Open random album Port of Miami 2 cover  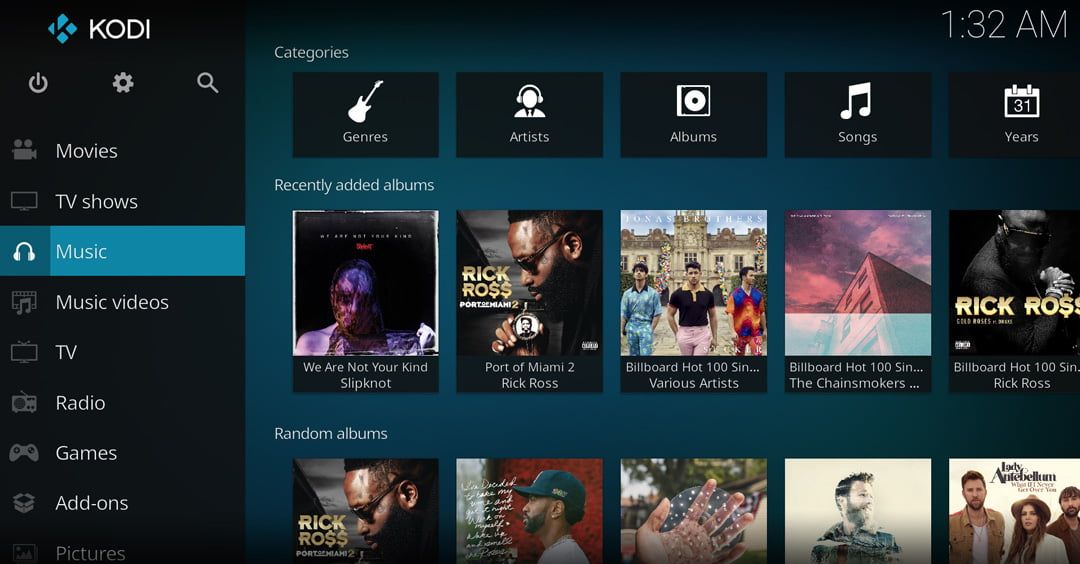(x=366, y=511)
